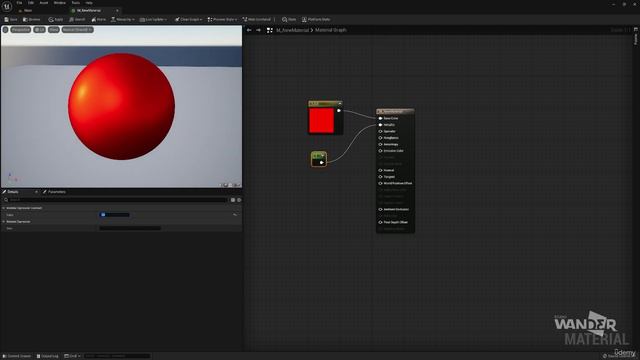The image size is (640, 360).
Task: Click the Roughness input pin
Action: (x=380, y=138)
